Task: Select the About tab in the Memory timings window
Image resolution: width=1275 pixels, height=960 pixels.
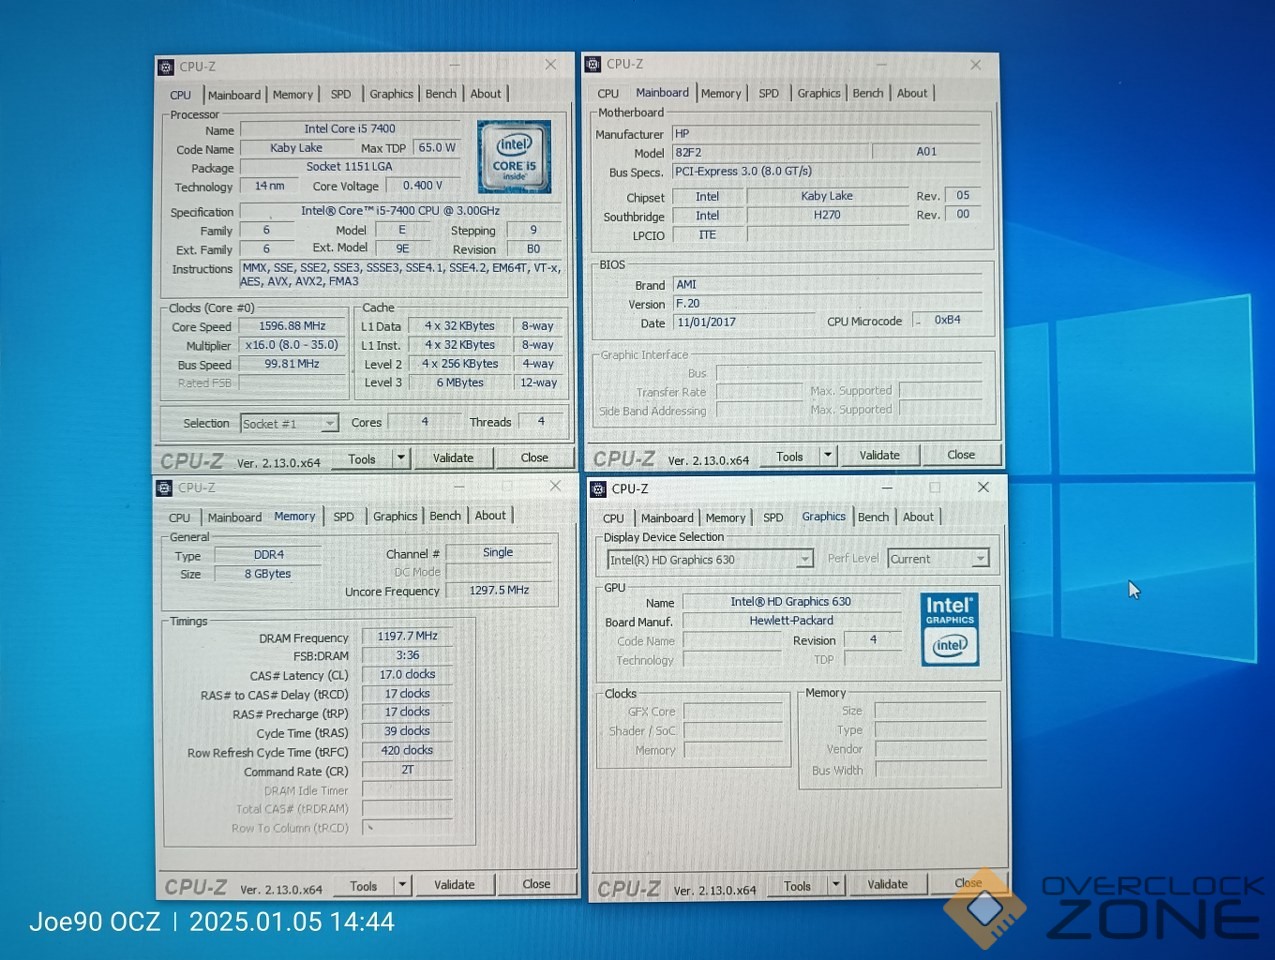Action: pyautogui.click(x=490, y=516)
